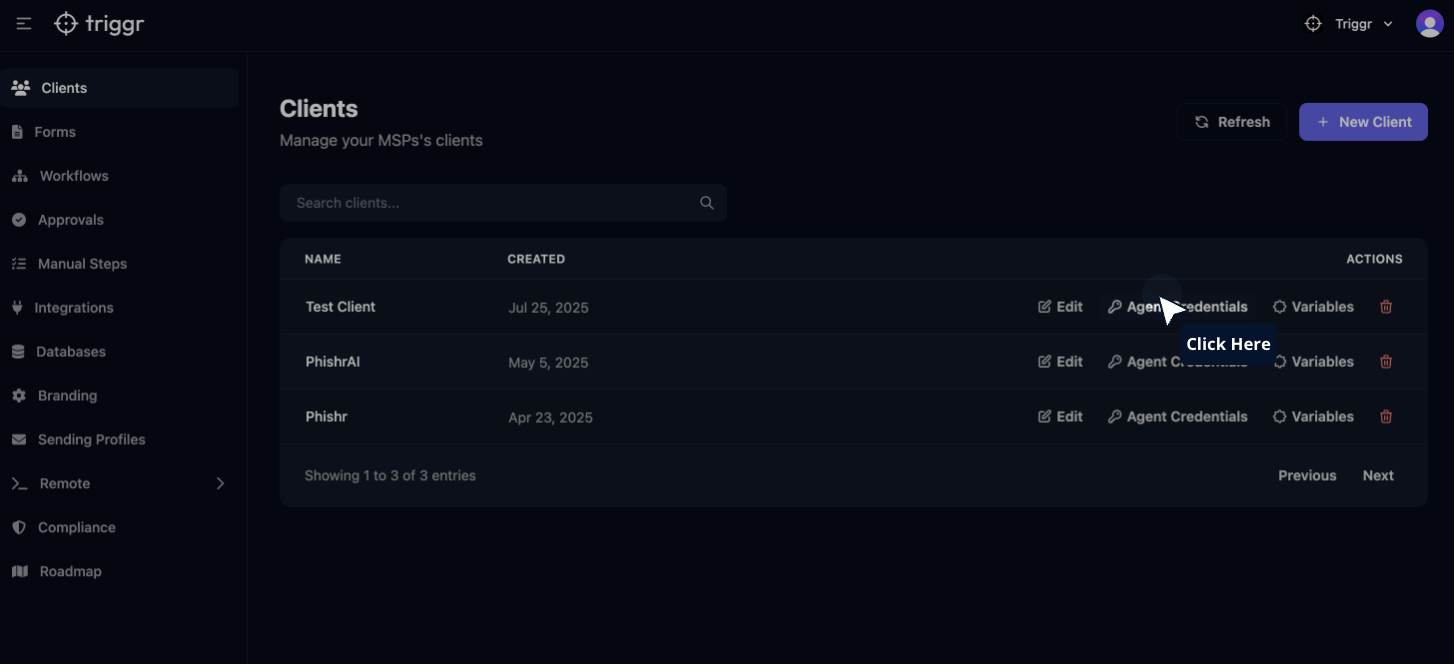Edit the PhishrAI client
The width and height of the screenshot is (1454, 664).
[x=1060, y=362]
